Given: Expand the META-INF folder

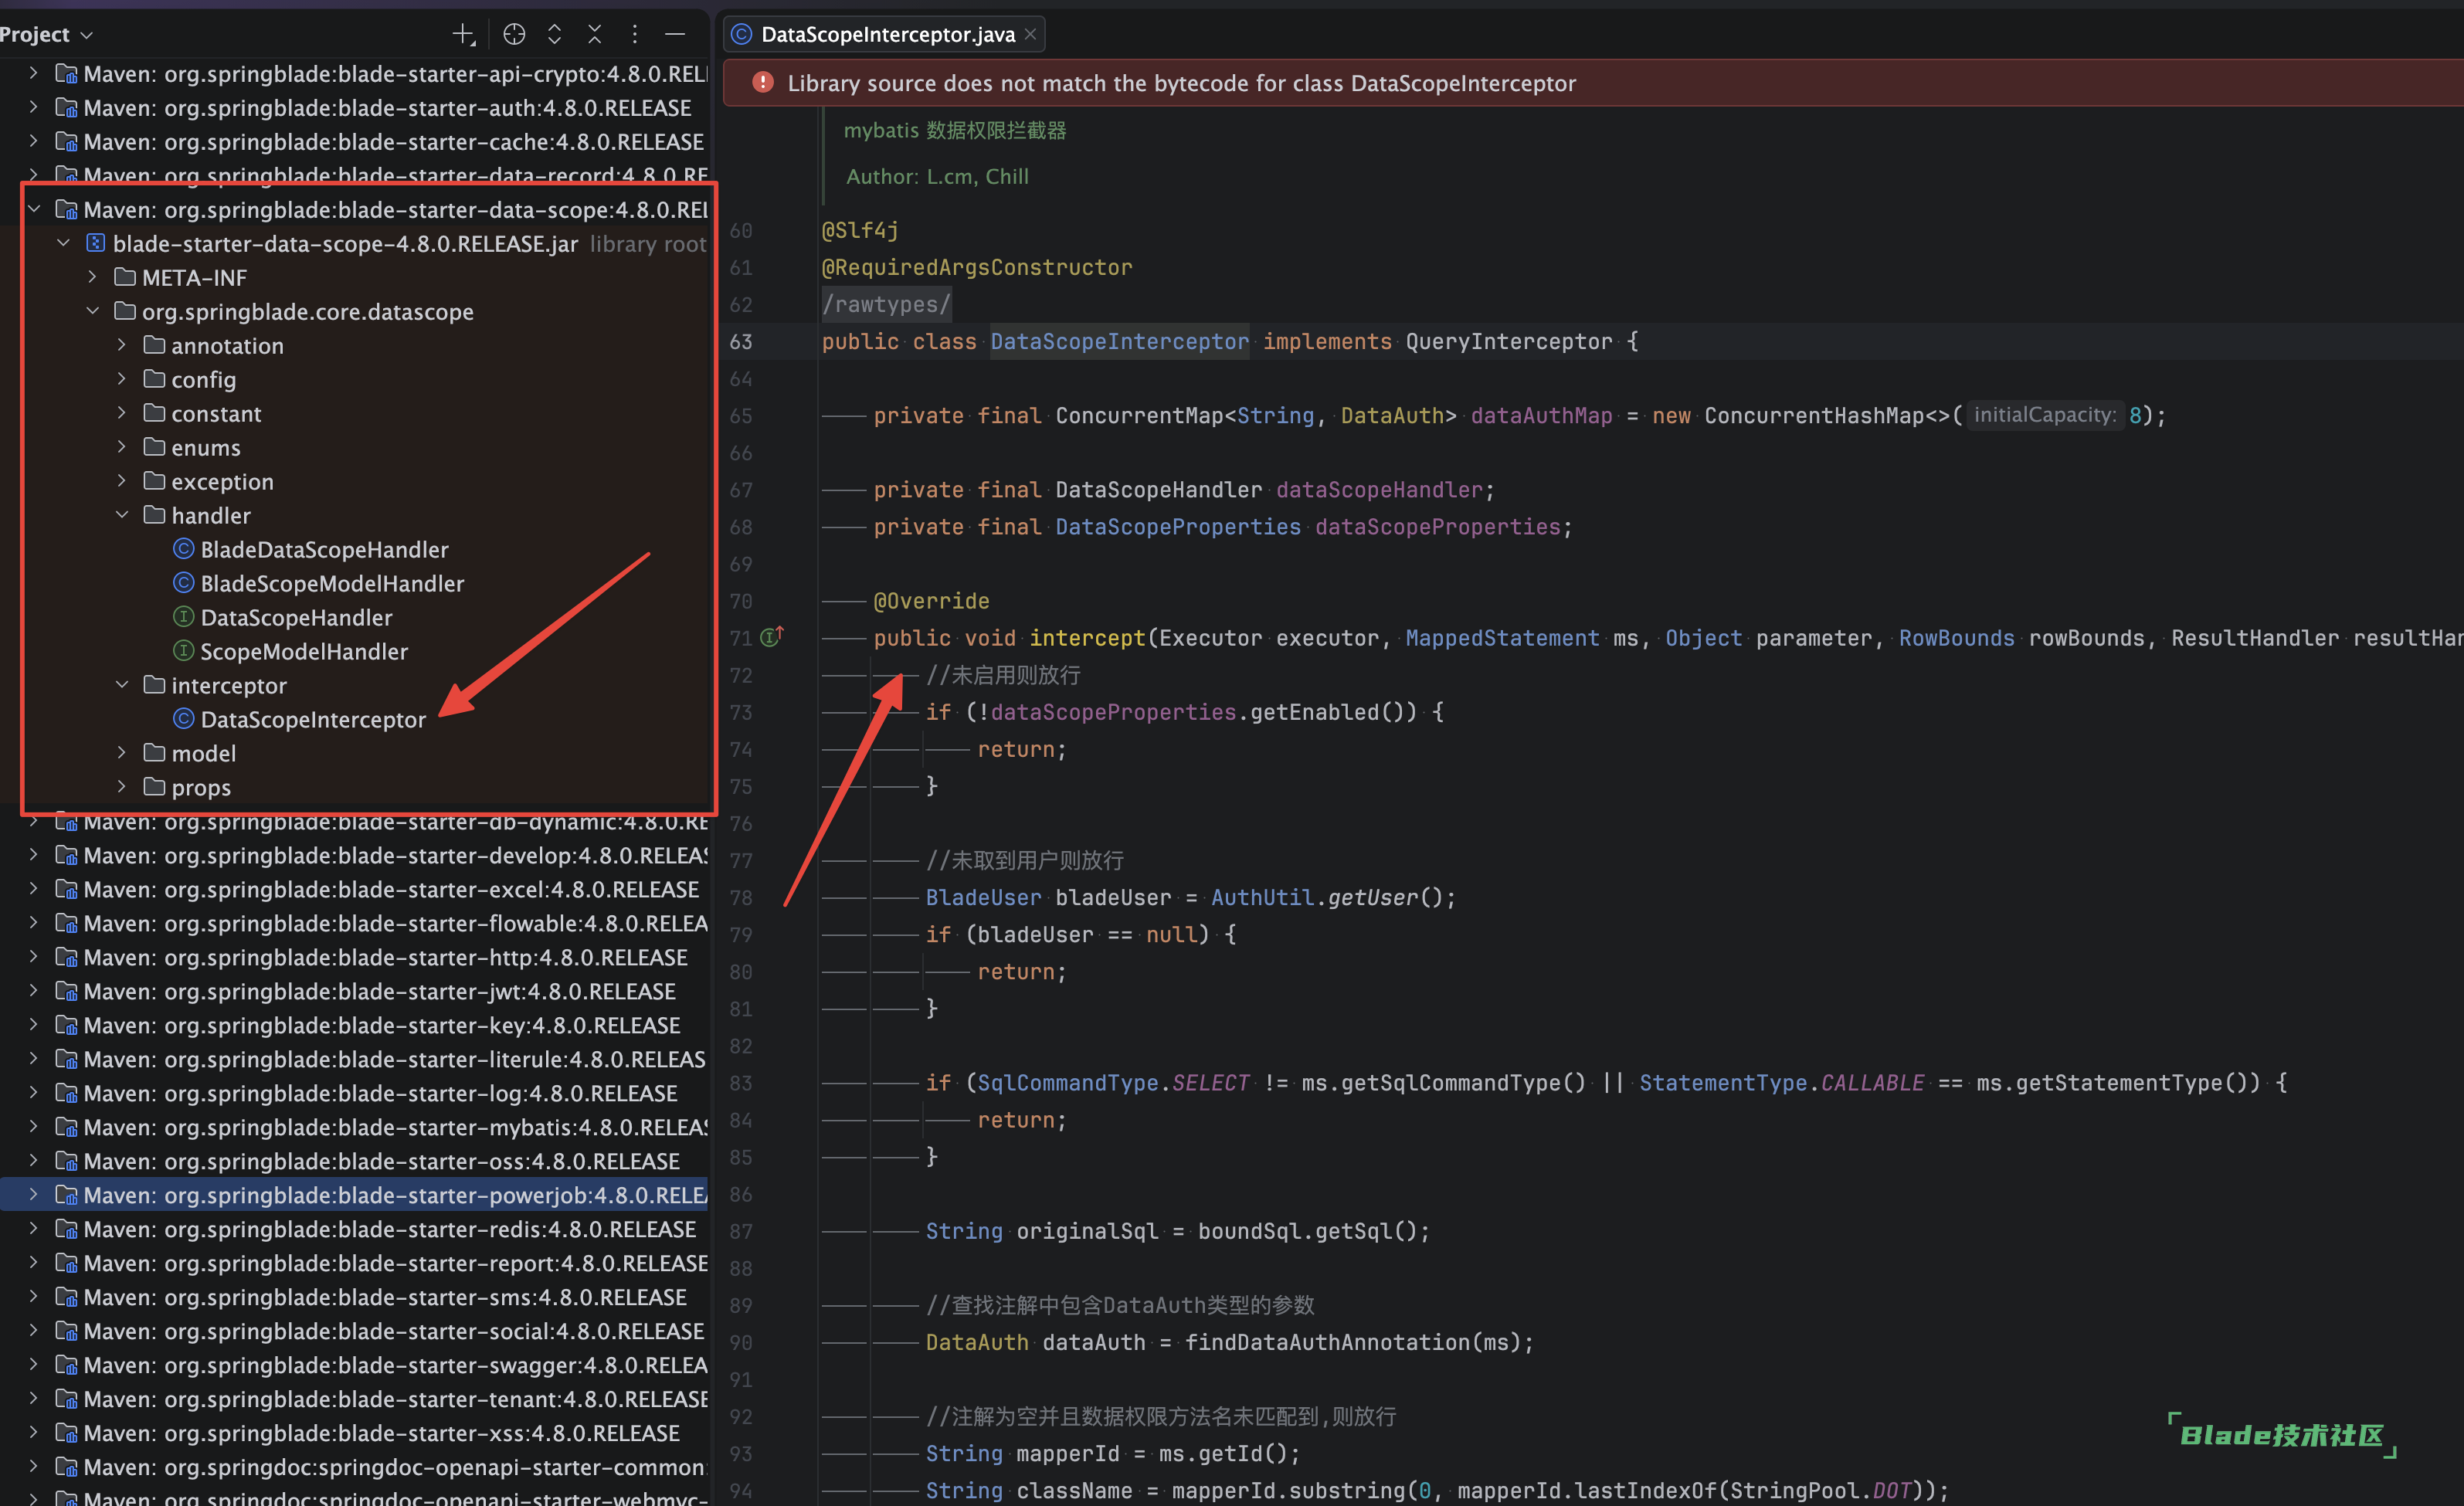Looking at the screenshot, I should click(x=93, y=277).
